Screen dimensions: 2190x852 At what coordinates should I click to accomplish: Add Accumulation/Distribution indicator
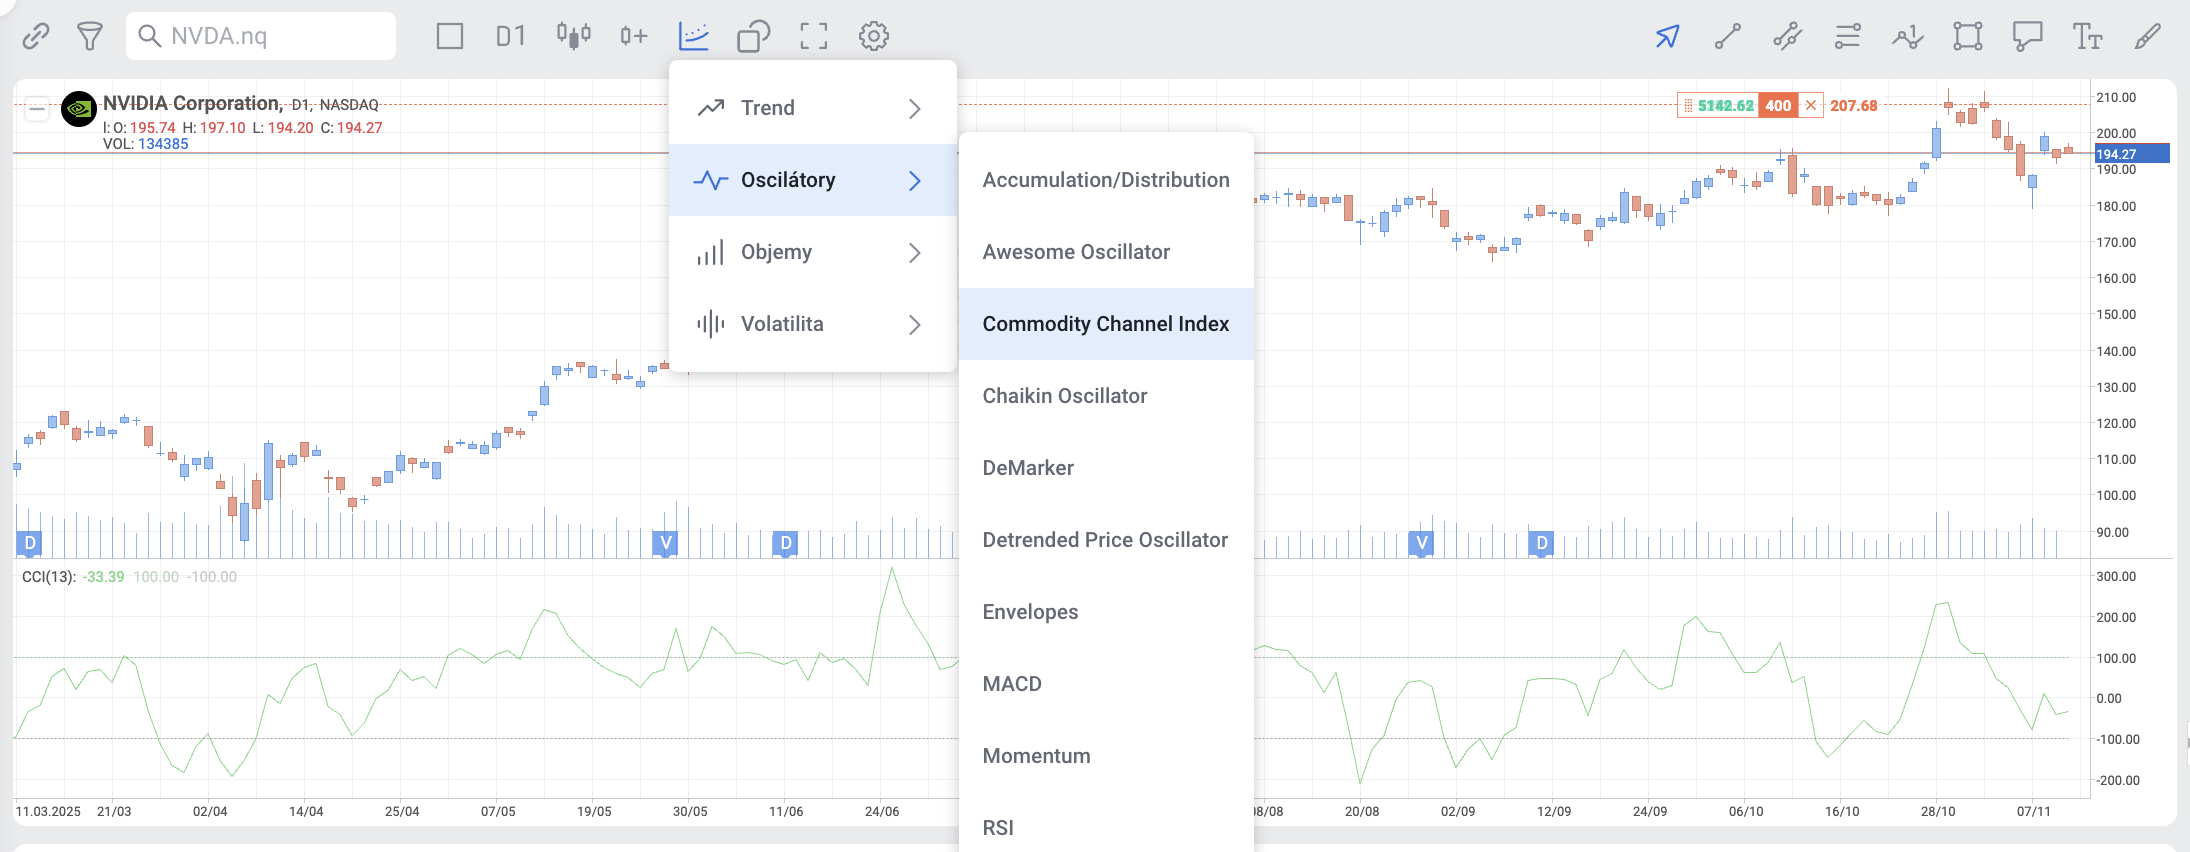(1106, 180)
